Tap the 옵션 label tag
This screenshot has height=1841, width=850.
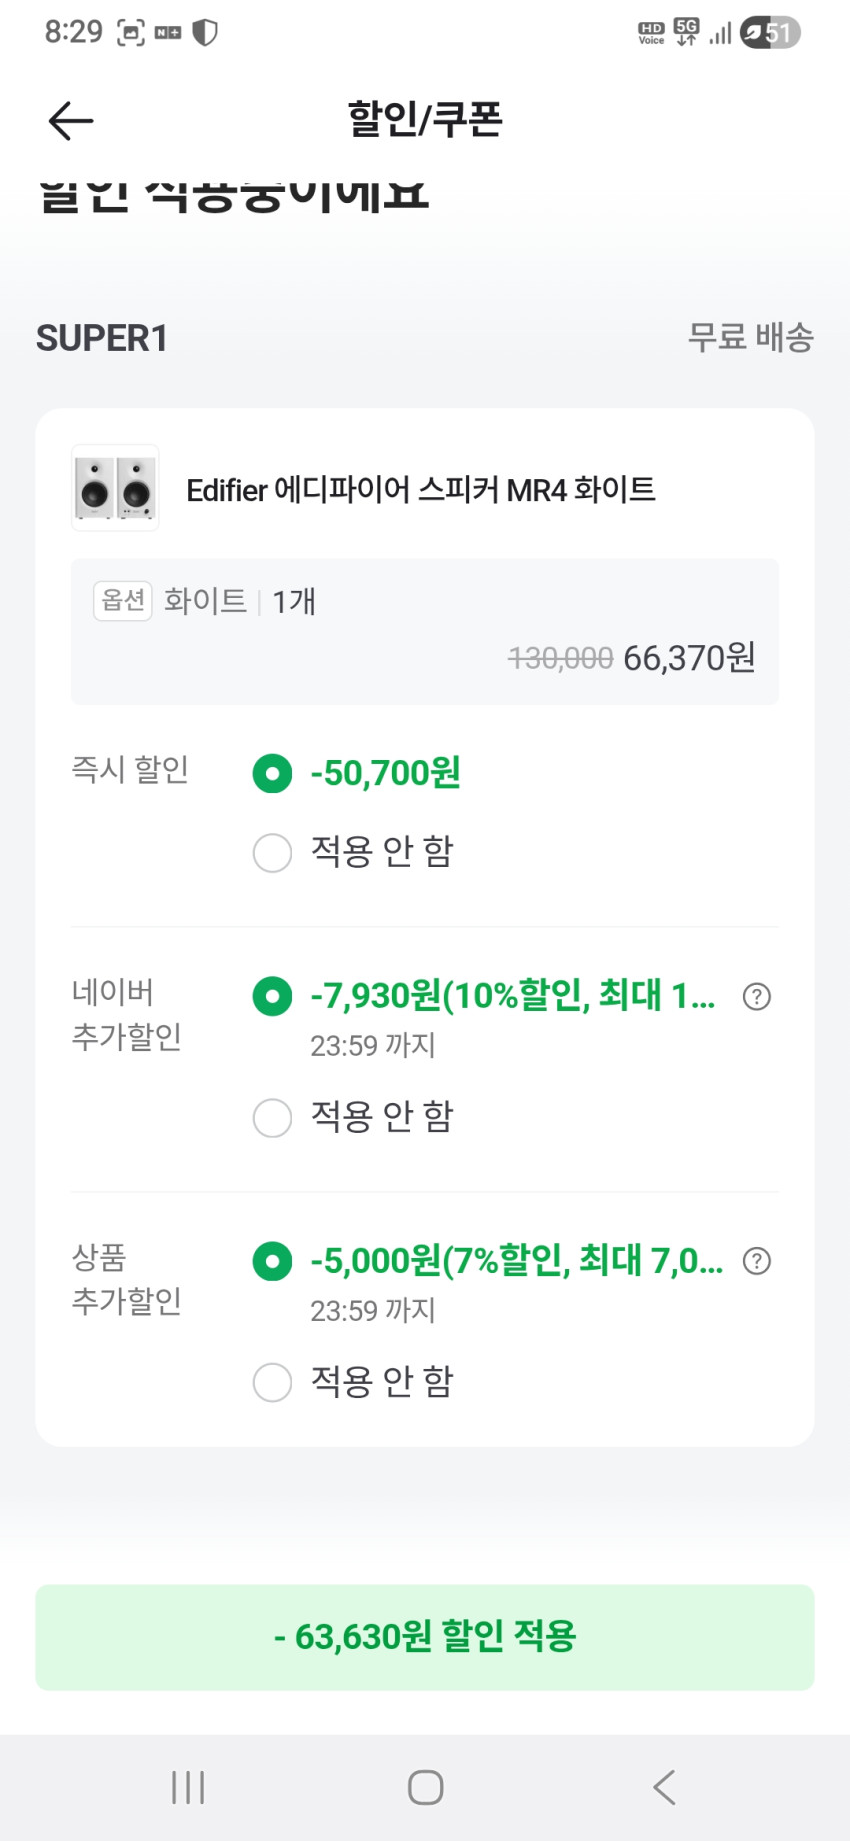tap(123, 601)
